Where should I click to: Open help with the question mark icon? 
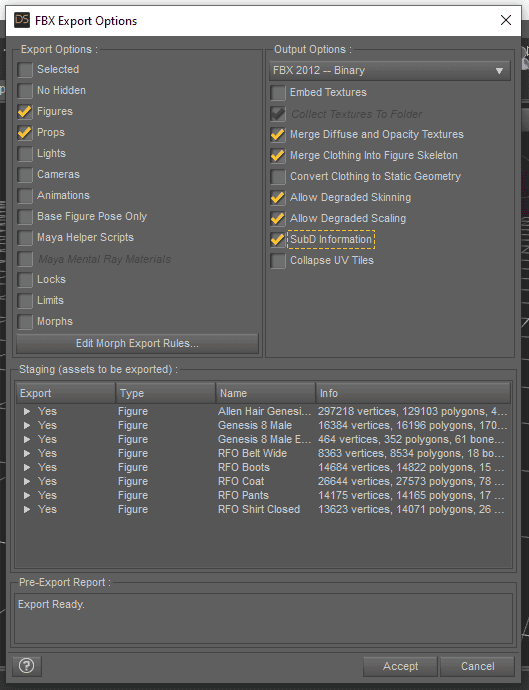tap(27, 666)
